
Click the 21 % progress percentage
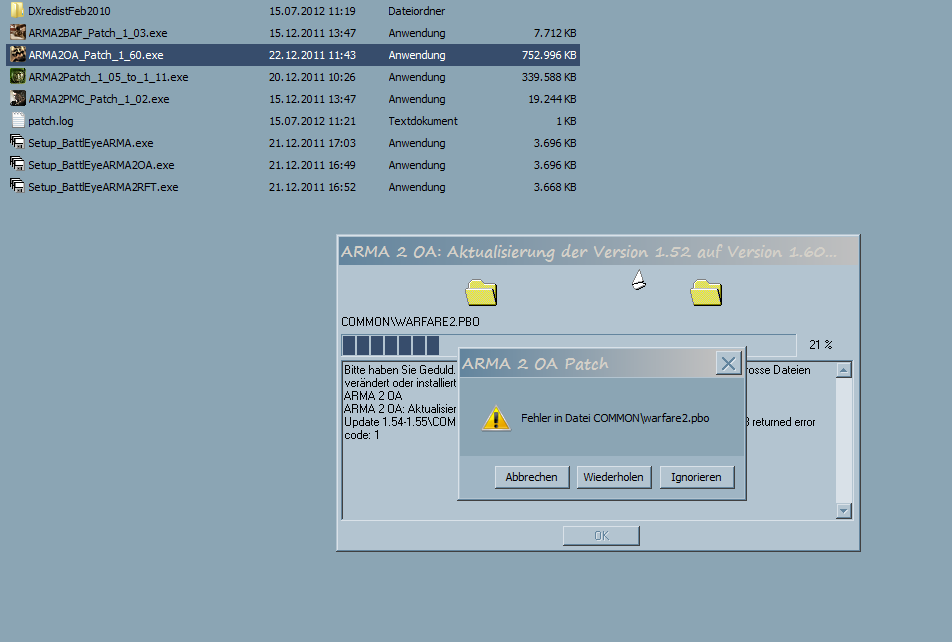821,345
